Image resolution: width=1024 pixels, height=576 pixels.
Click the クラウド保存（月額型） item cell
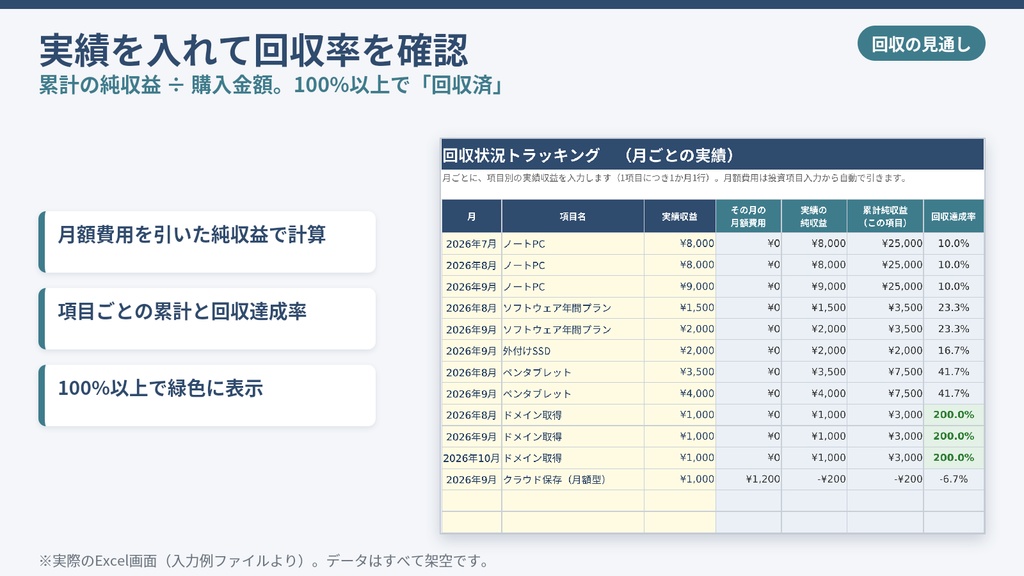click(573, 479)
